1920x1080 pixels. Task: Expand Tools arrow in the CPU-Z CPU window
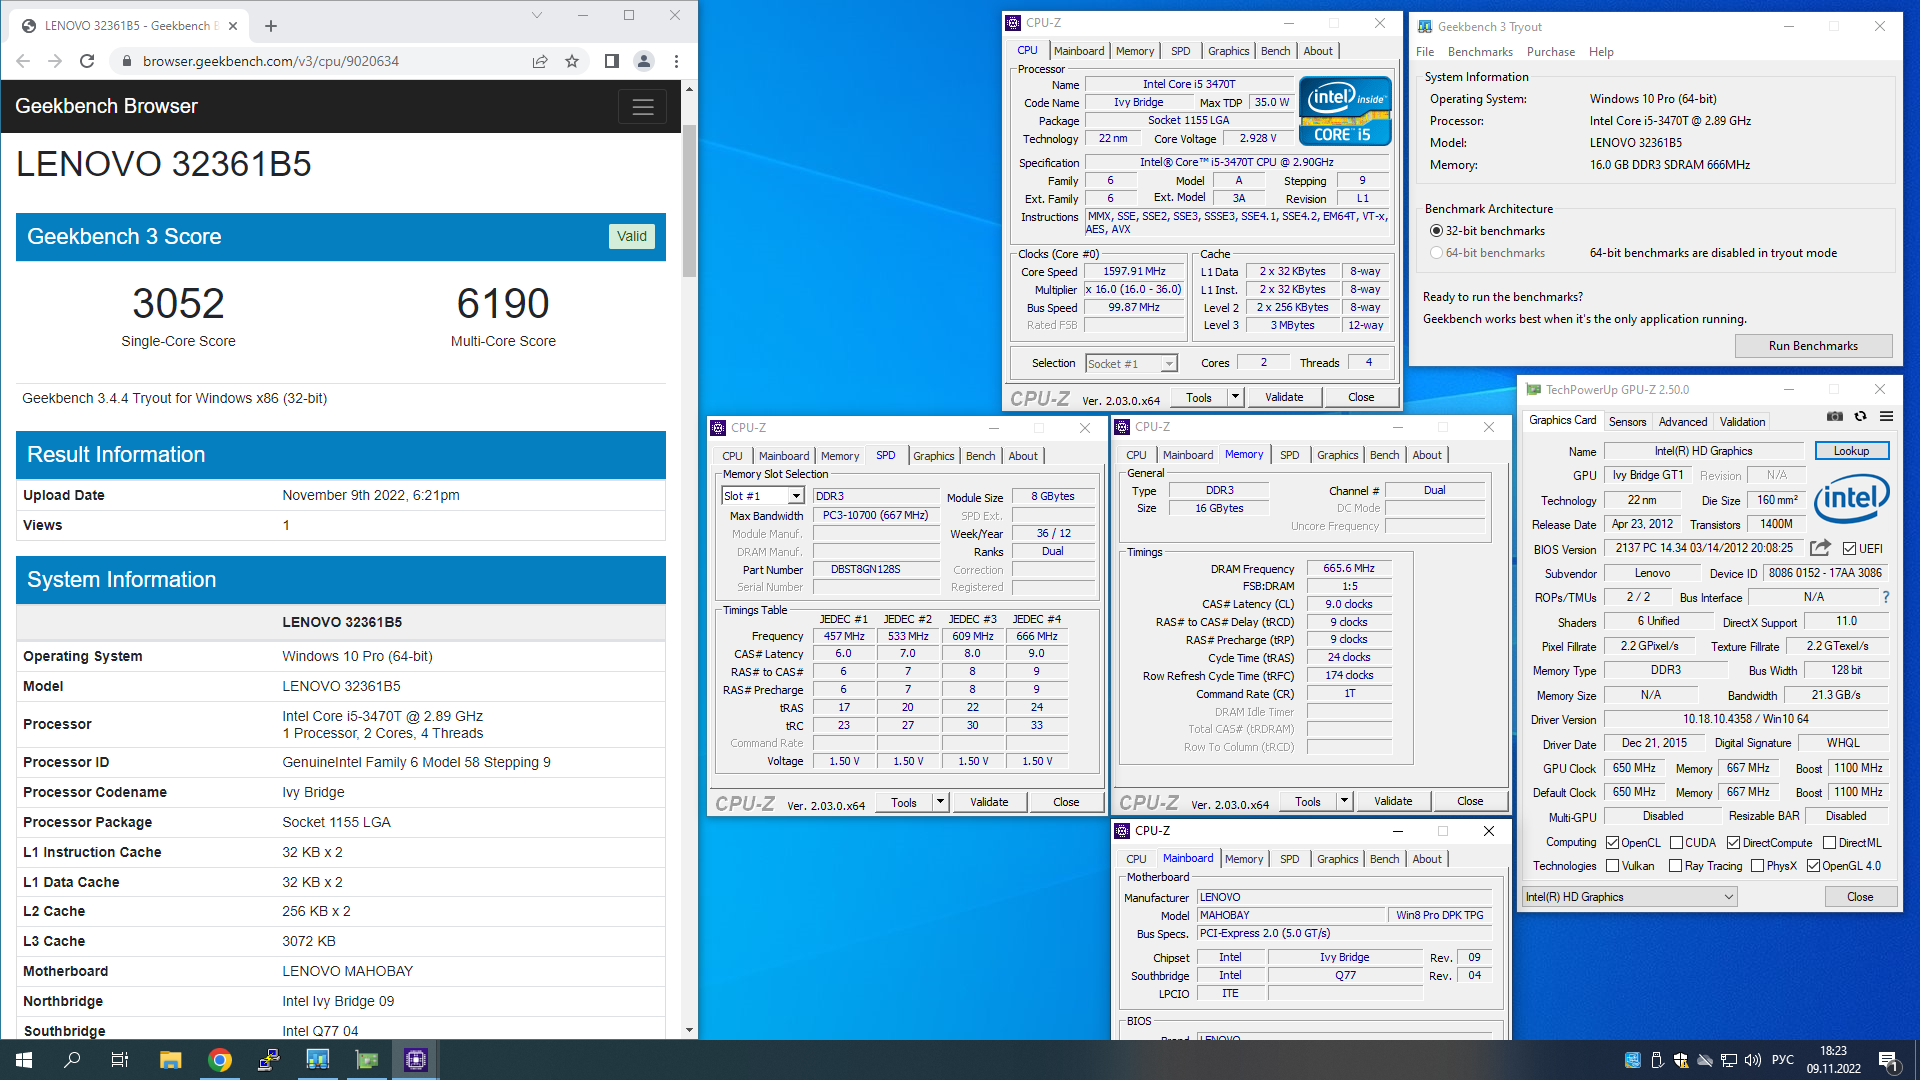(x=1235, y=397)
